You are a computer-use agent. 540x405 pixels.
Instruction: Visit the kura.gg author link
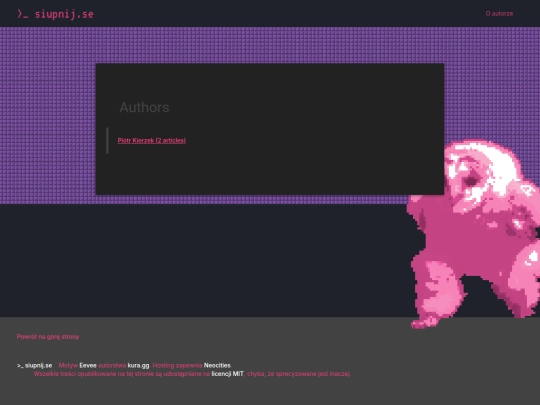[x=138, y=365]
